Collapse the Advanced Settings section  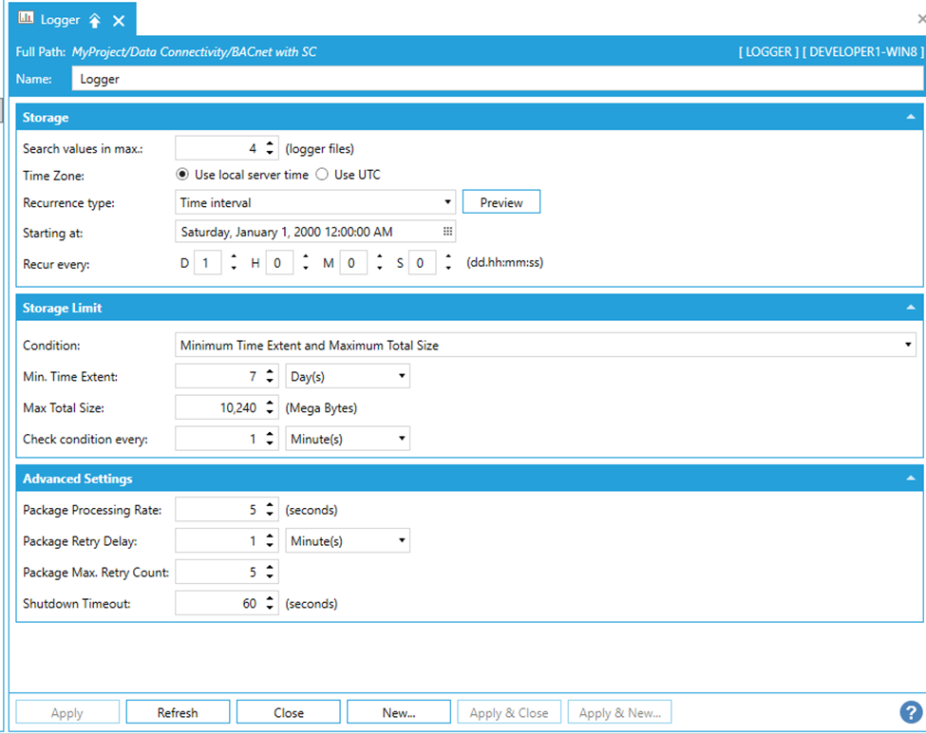point(910,479)
